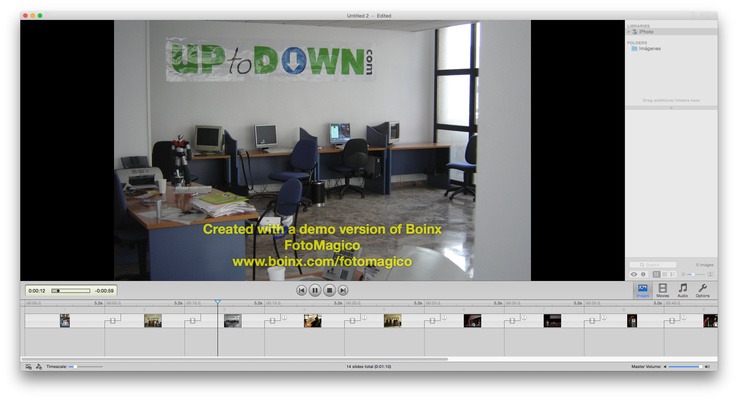Viewport: 738px width, 400px height.
Task: Click the playback progress bar in time display
Action: [x=71, y=291]
